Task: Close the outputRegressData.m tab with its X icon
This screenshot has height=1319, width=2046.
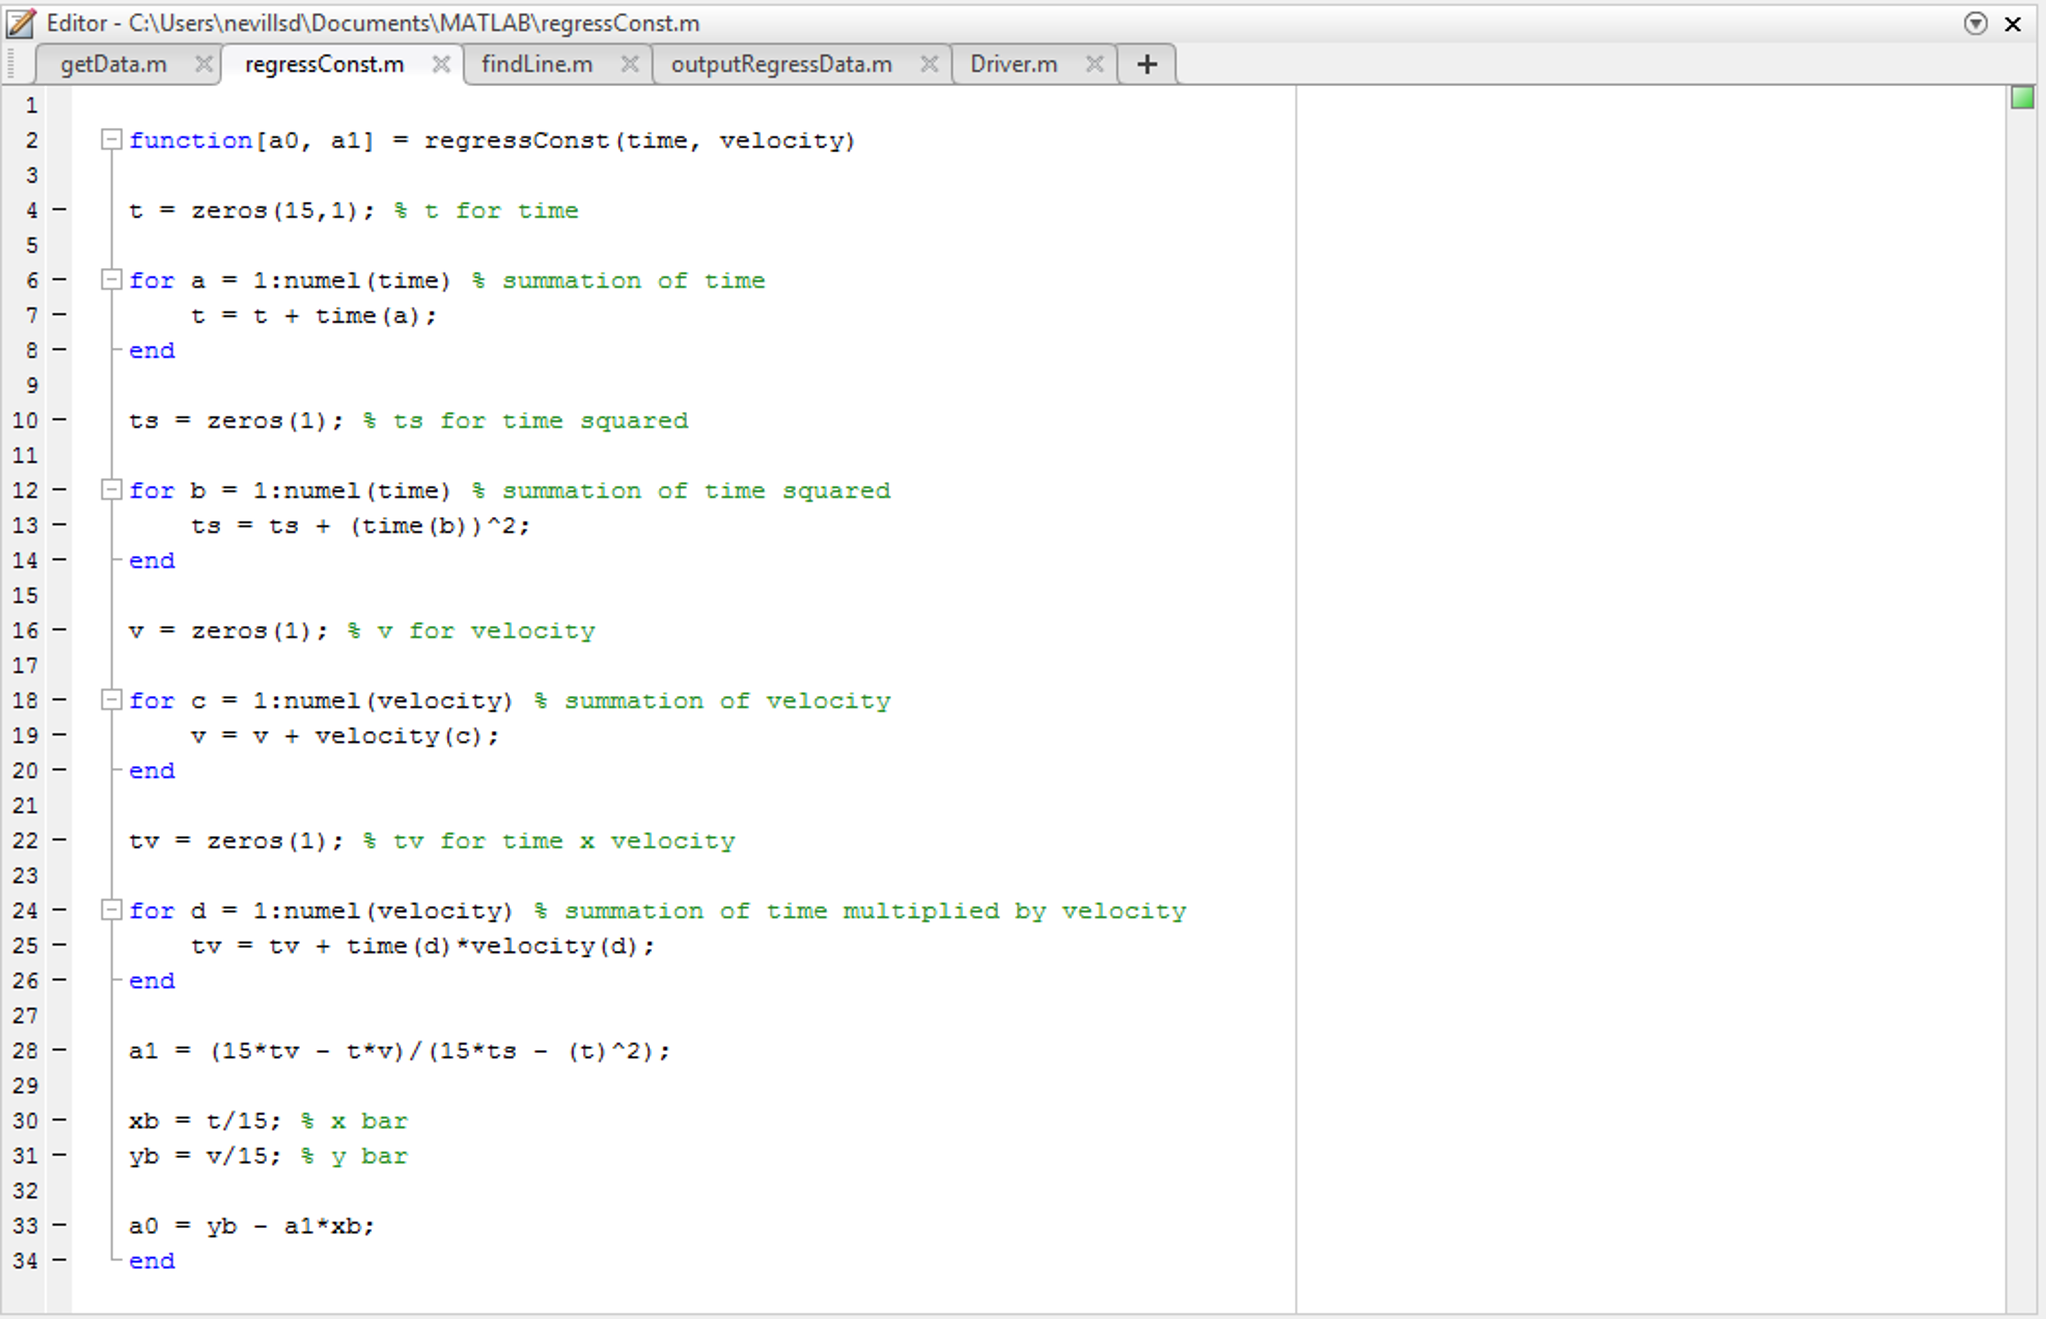Action: (x=929, y=63)
